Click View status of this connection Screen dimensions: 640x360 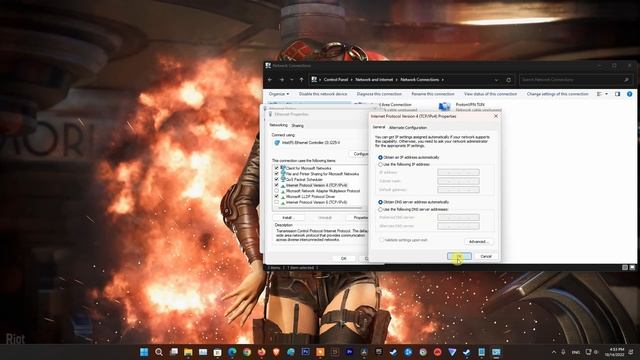(x=490, y=94)
